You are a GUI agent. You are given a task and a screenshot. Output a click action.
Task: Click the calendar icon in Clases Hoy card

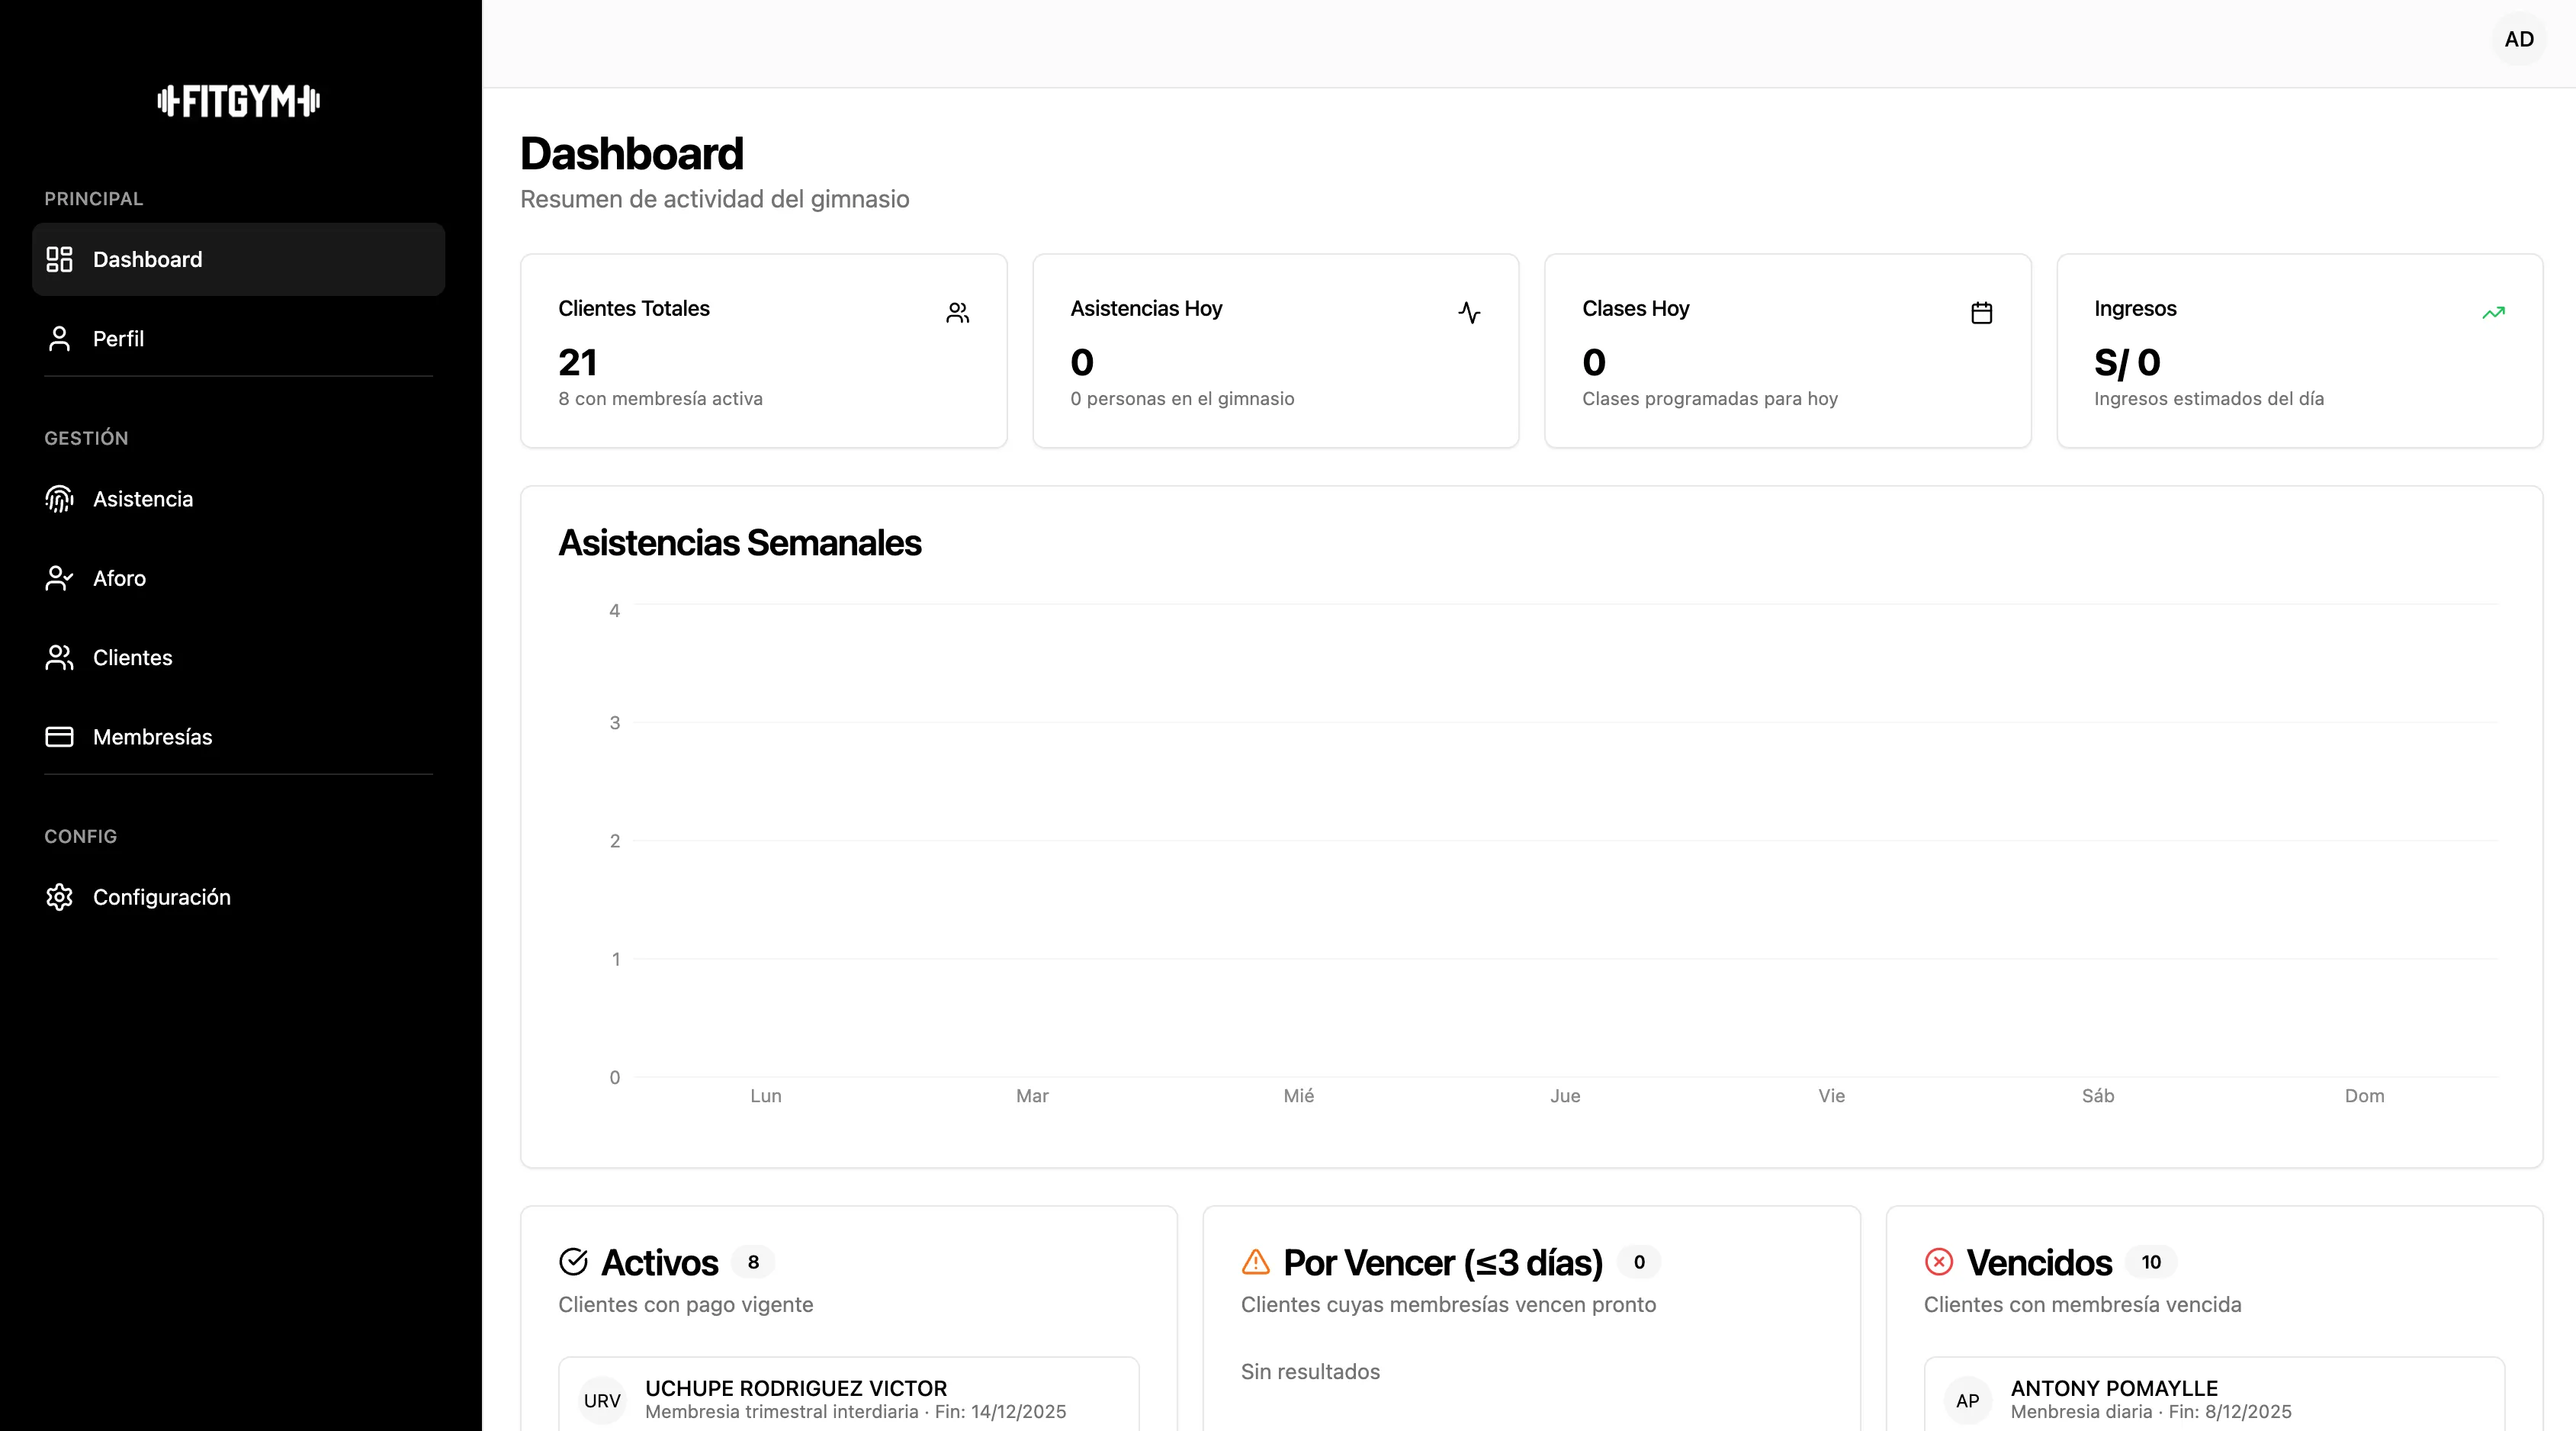(x=1981, y=313)
